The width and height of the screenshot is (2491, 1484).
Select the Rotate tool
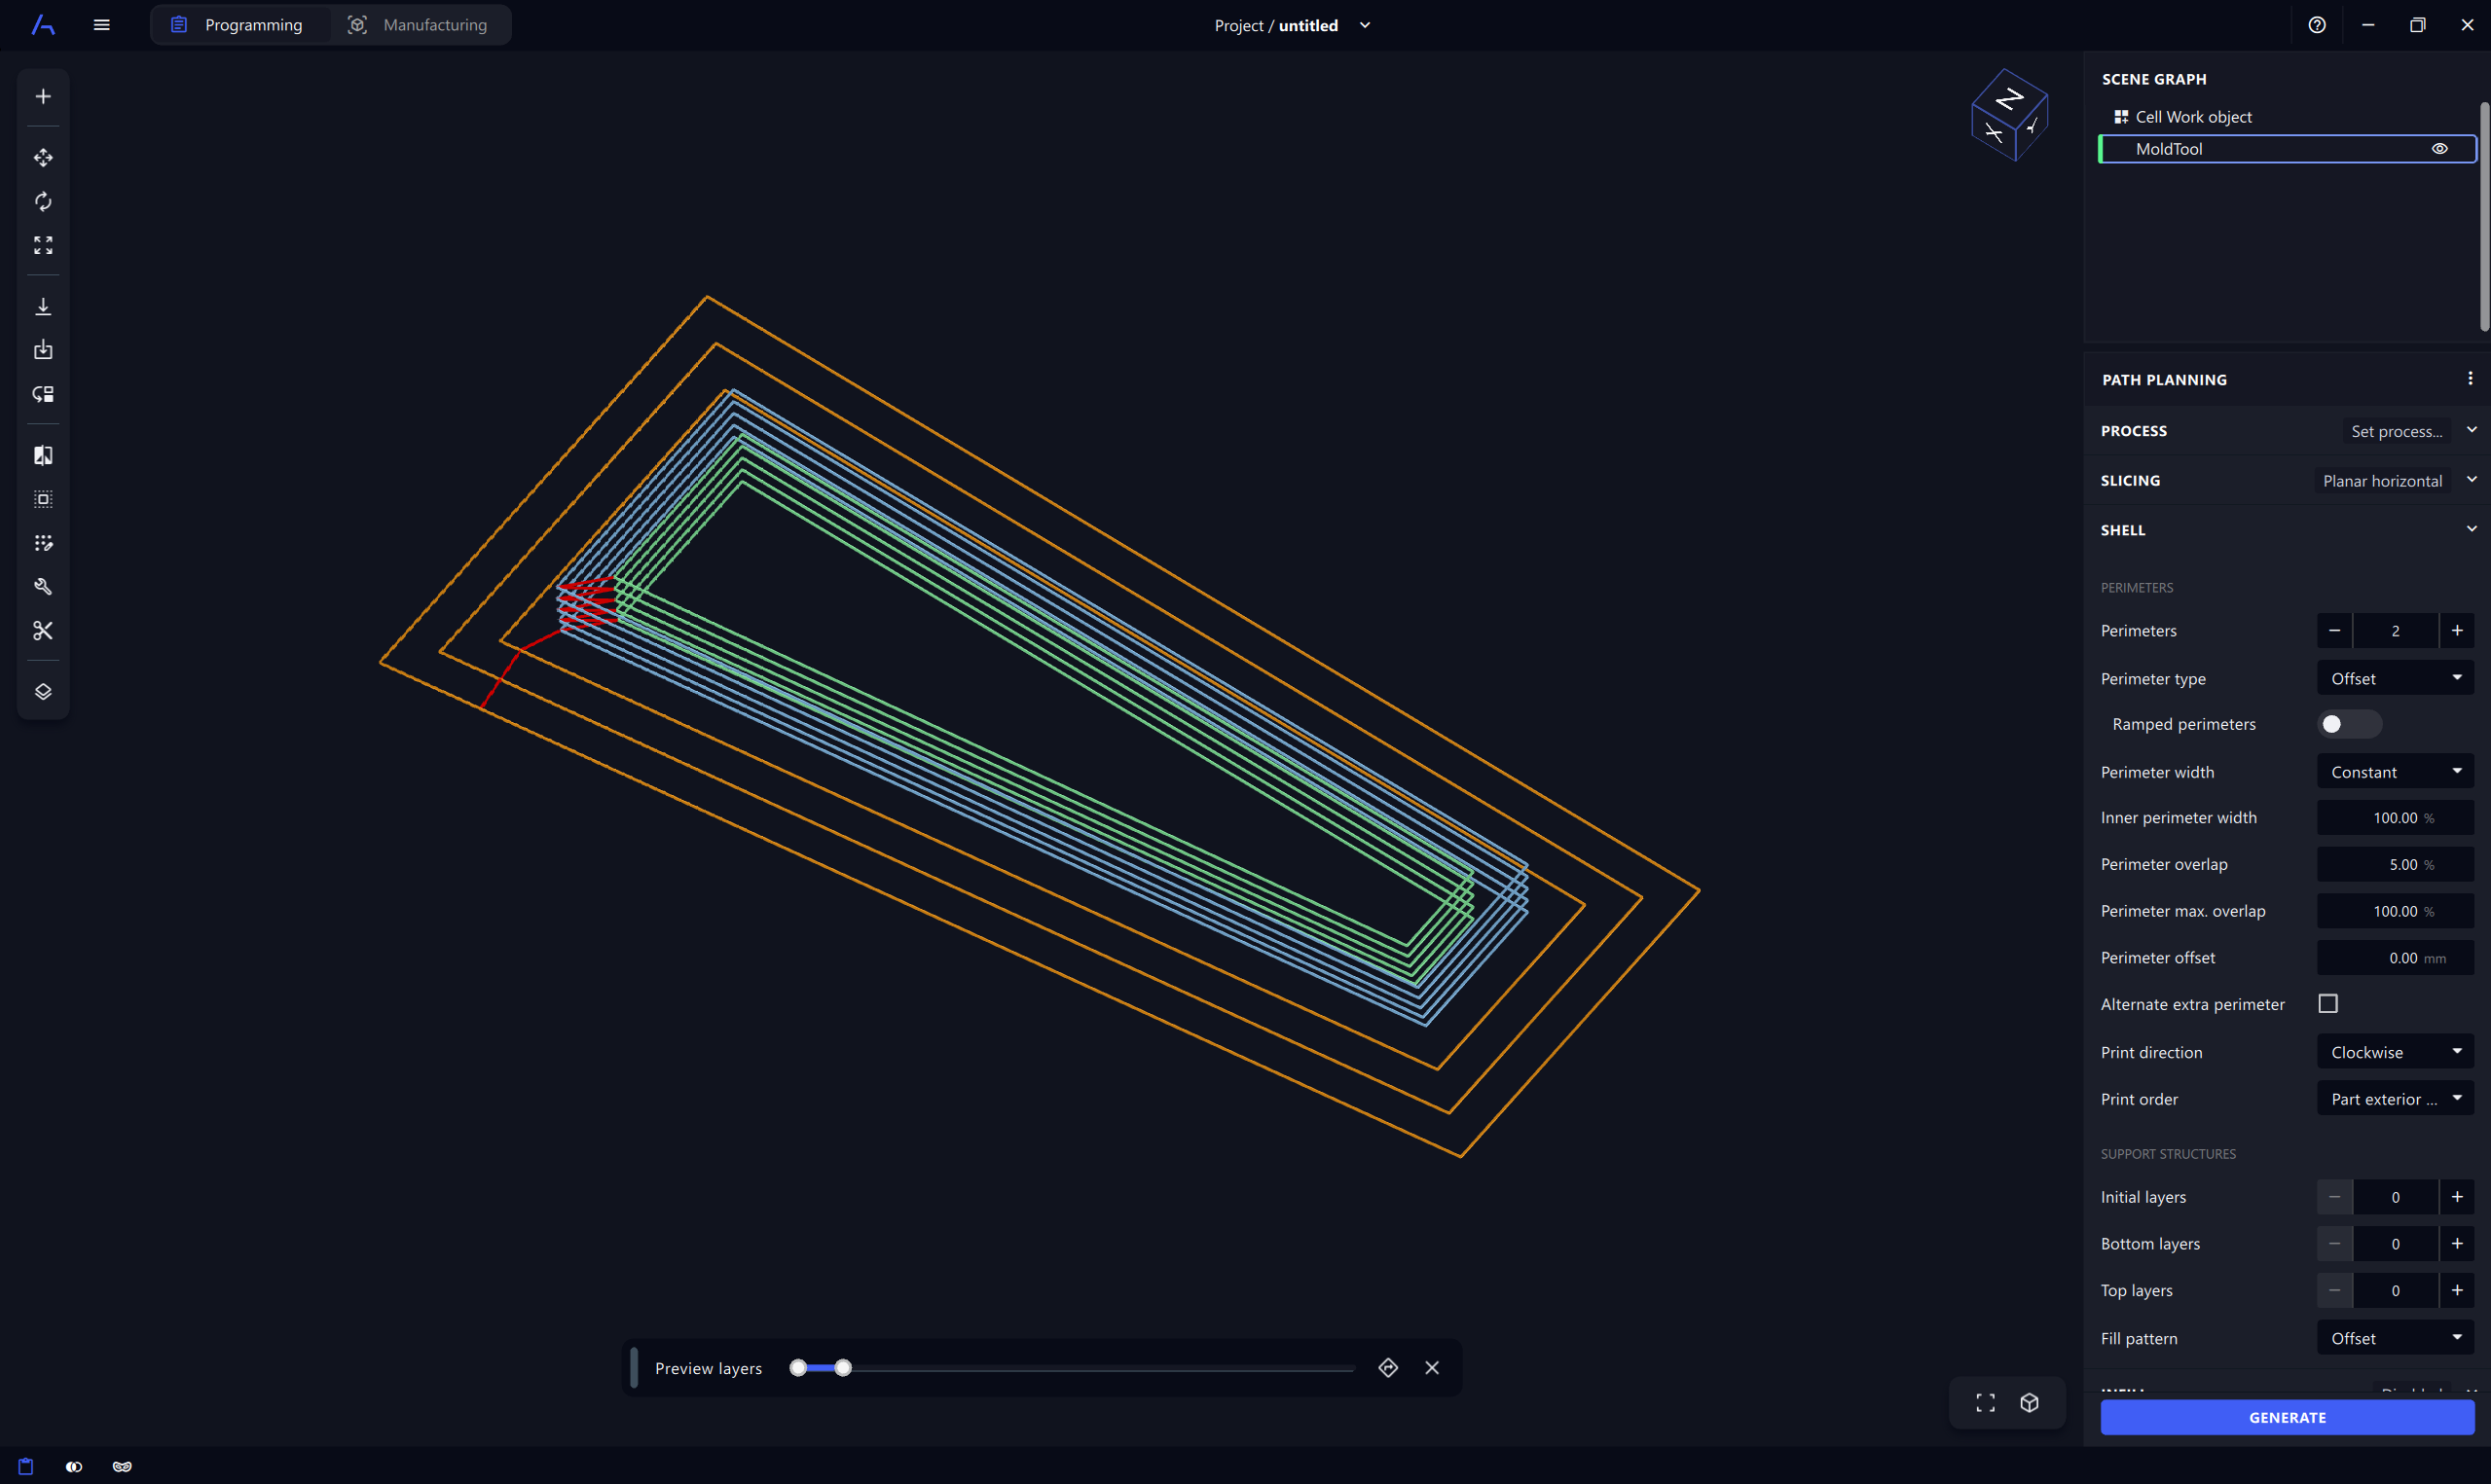[x=43, y=202]
